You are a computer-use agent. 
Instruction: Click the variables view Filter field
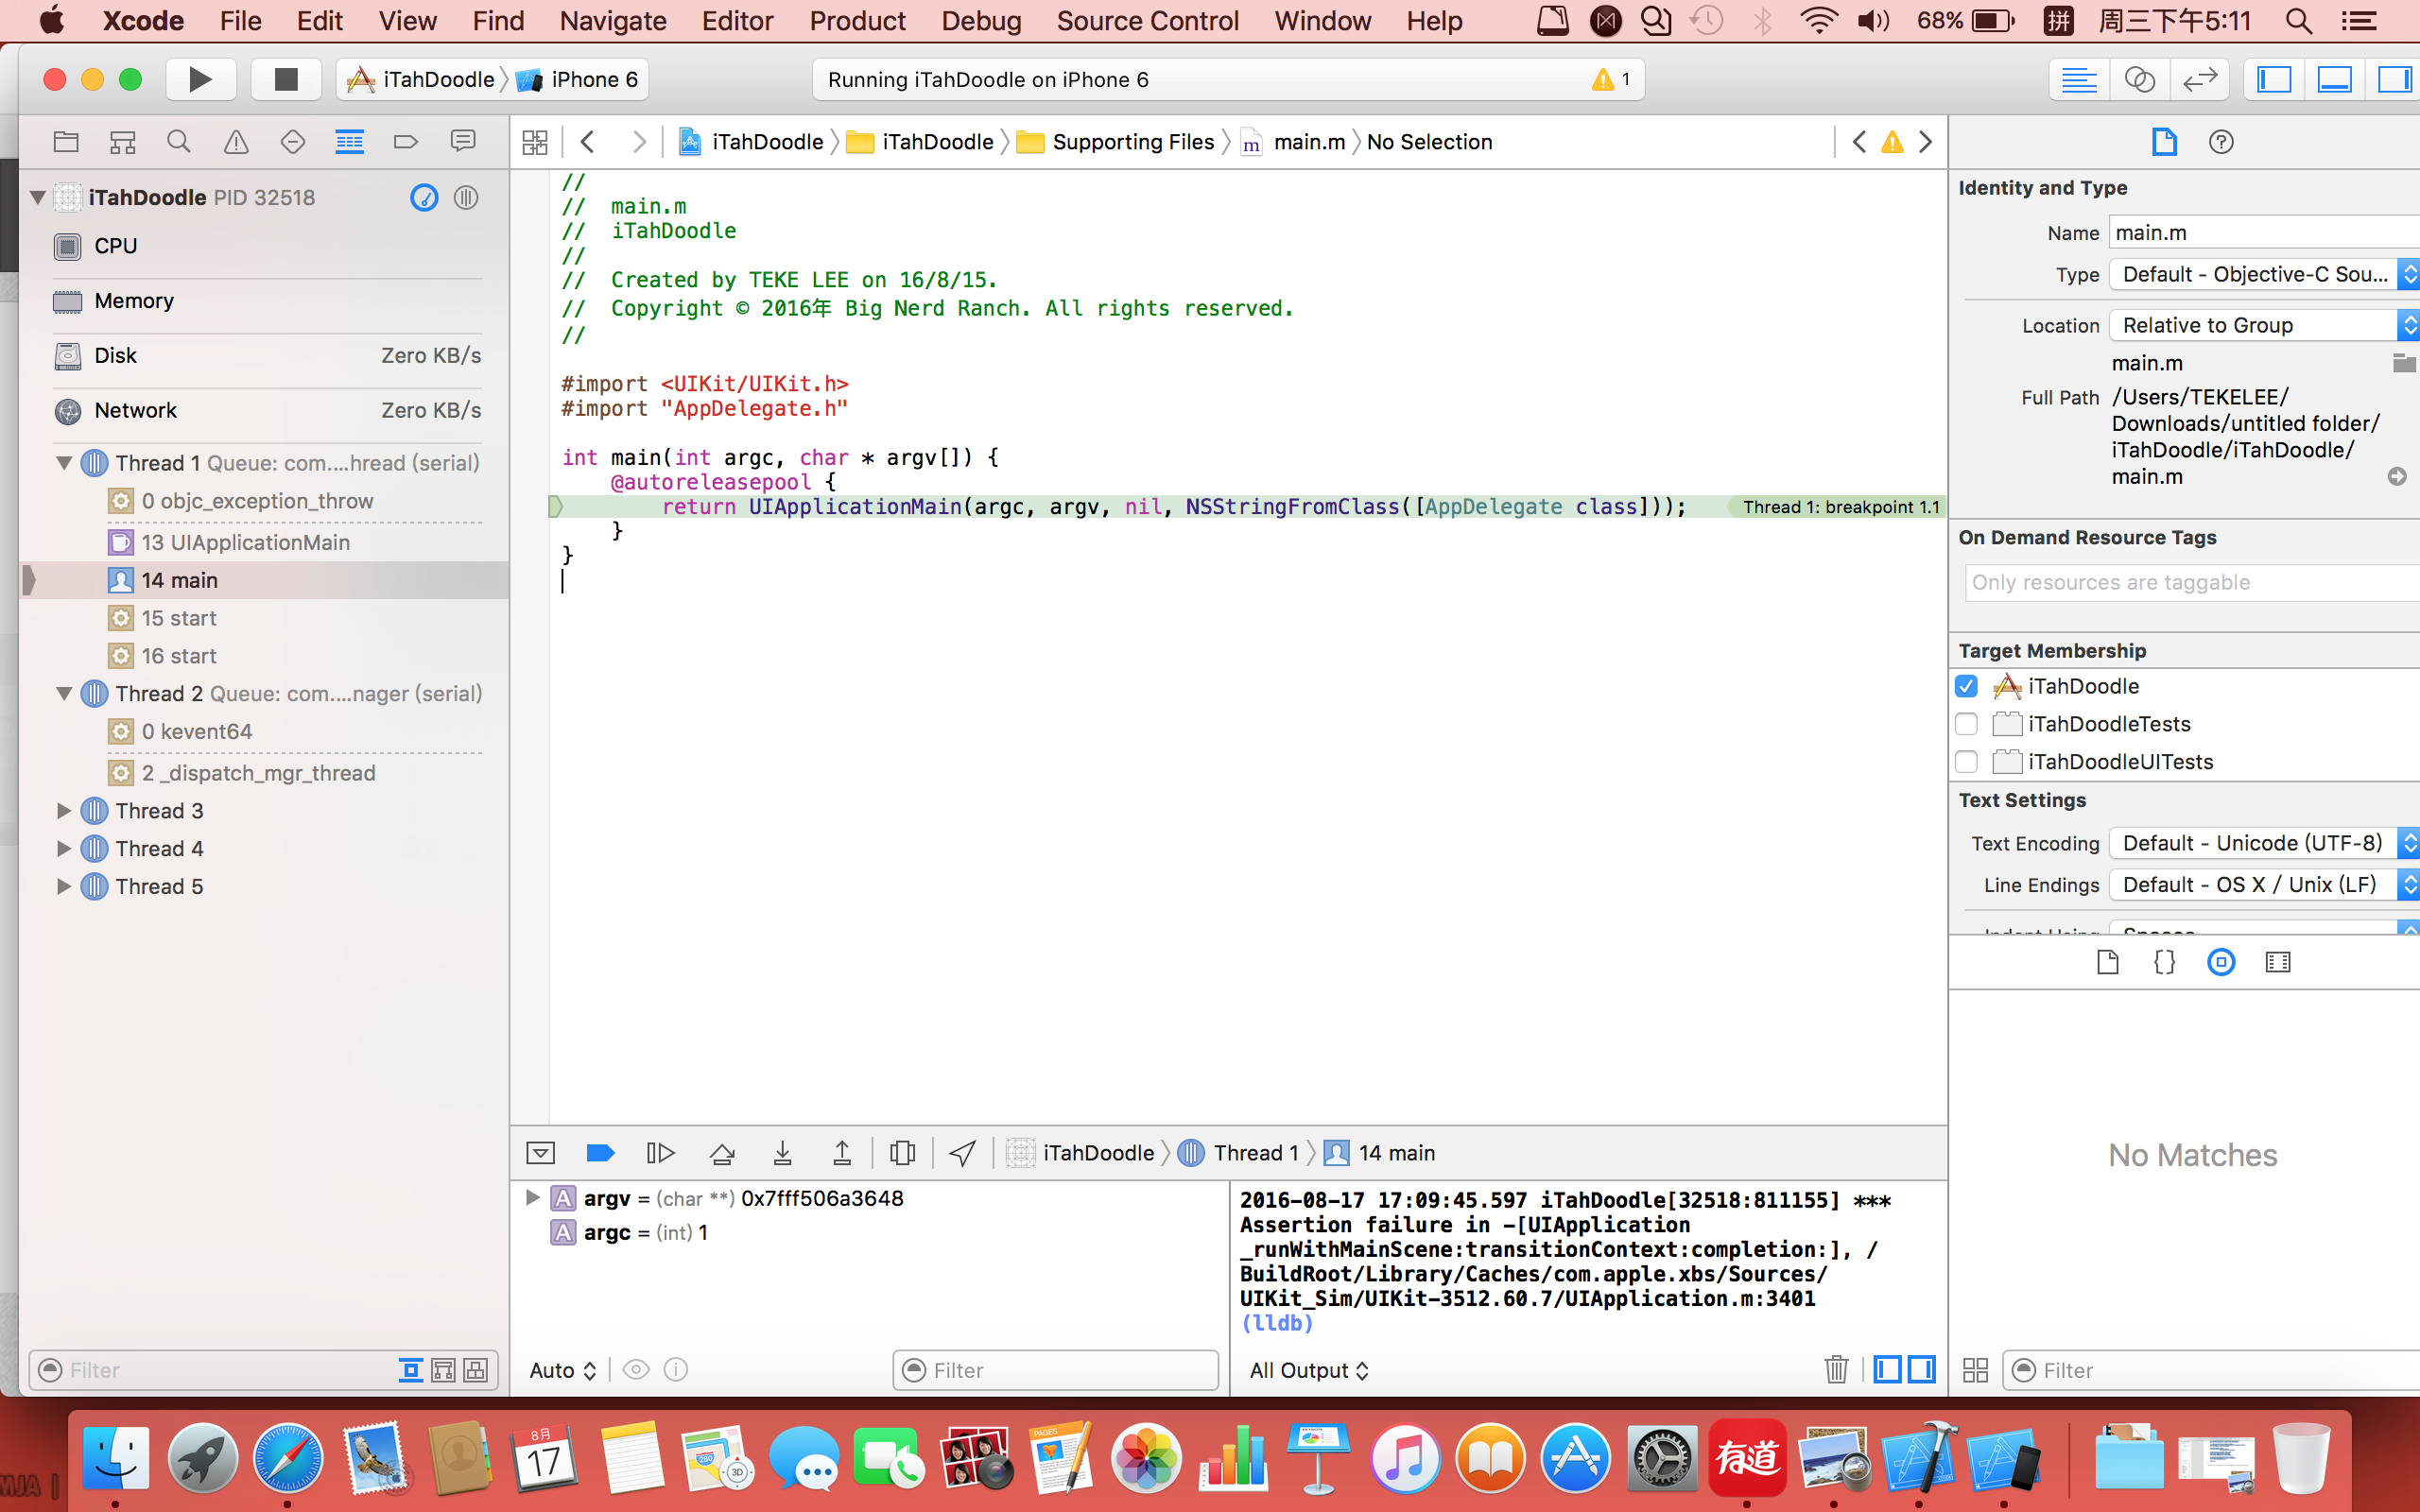[x=1055, y=1370]
